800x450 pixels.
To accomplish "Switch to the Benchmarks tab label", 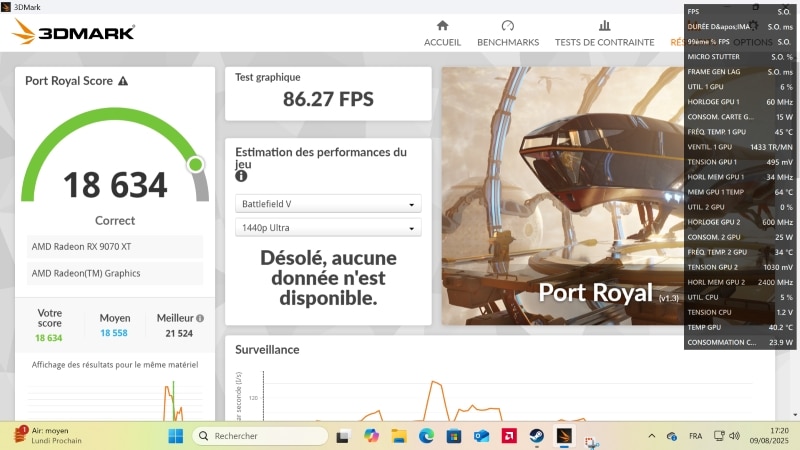I will click(x=508, y=42).
